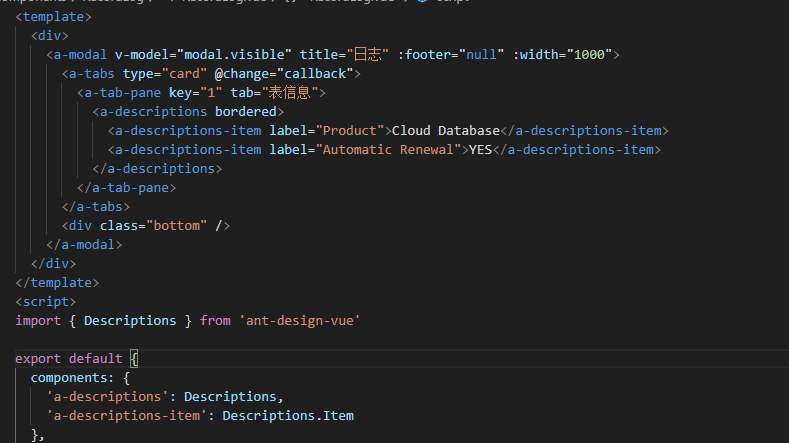Click the @change="callback" handler
The height and width of the screenshot is (443, 789).
point(284,73)
